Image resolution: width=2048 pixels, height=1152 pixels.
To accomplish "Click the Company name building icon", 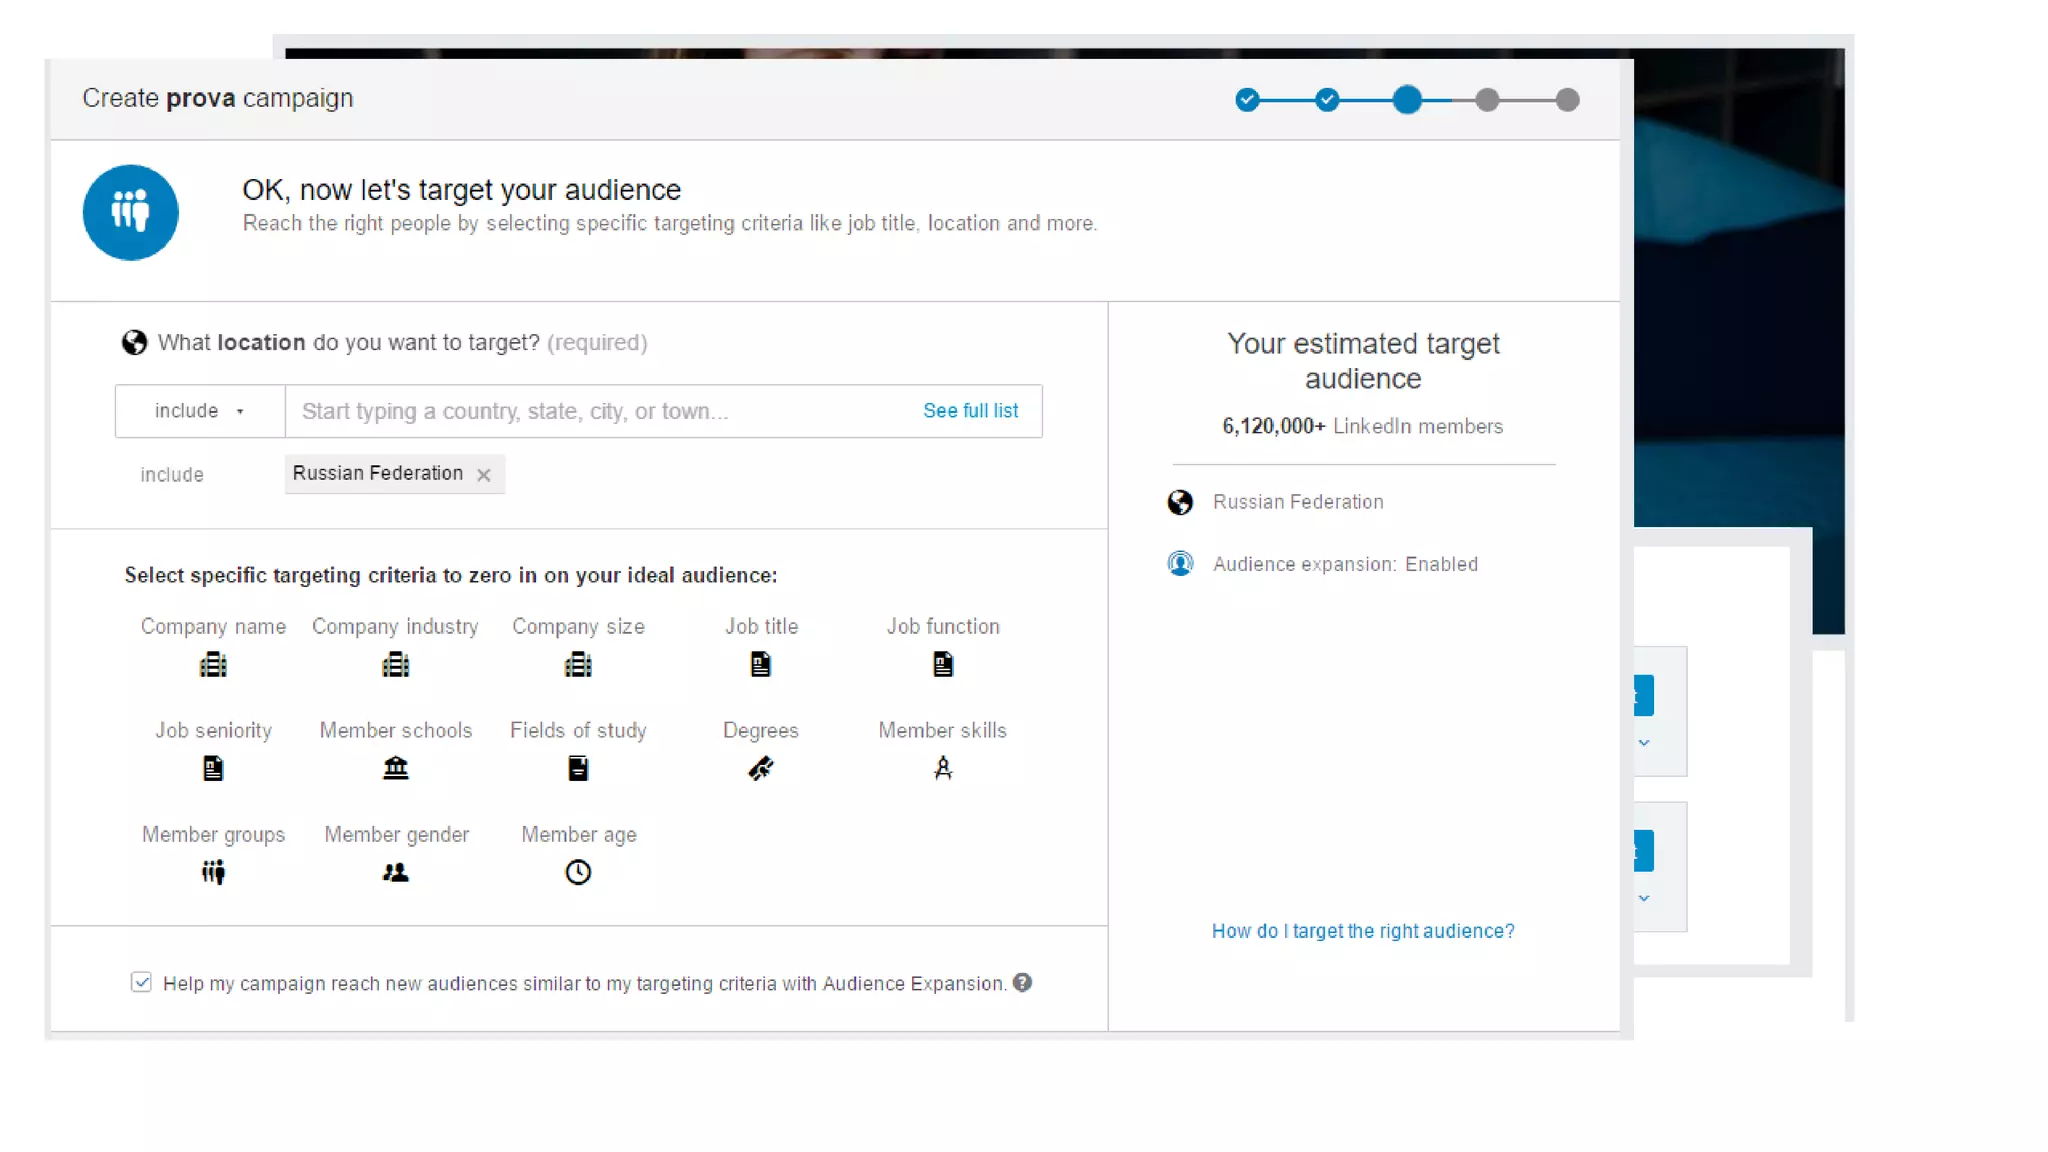I will point(213,665).
